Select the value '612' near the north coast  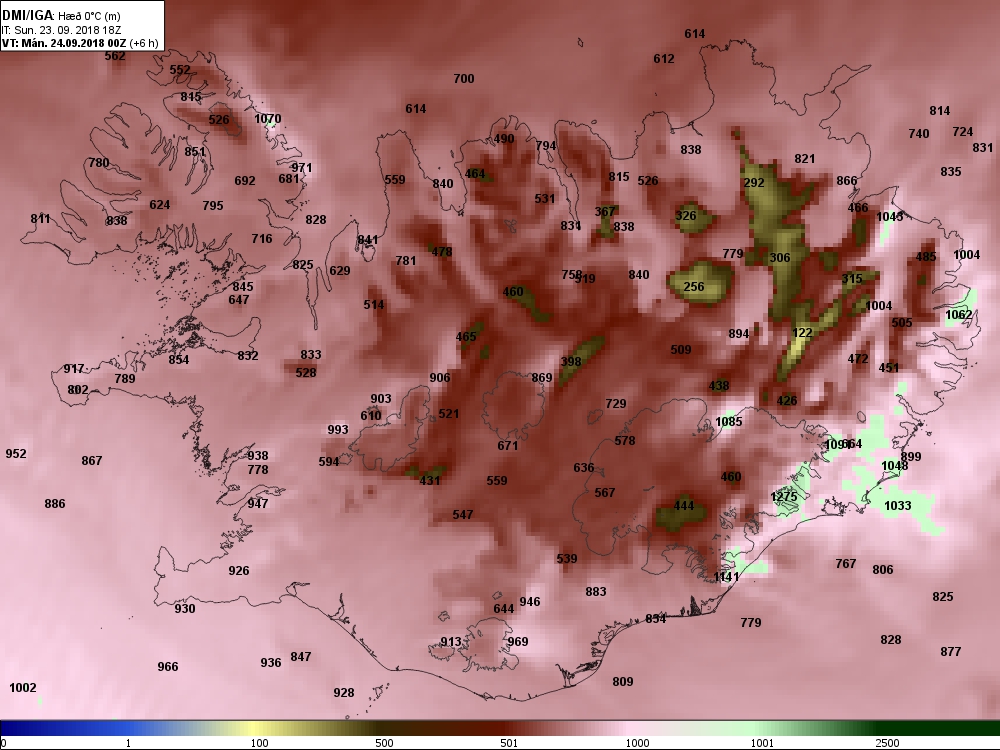tap(664, 59)
